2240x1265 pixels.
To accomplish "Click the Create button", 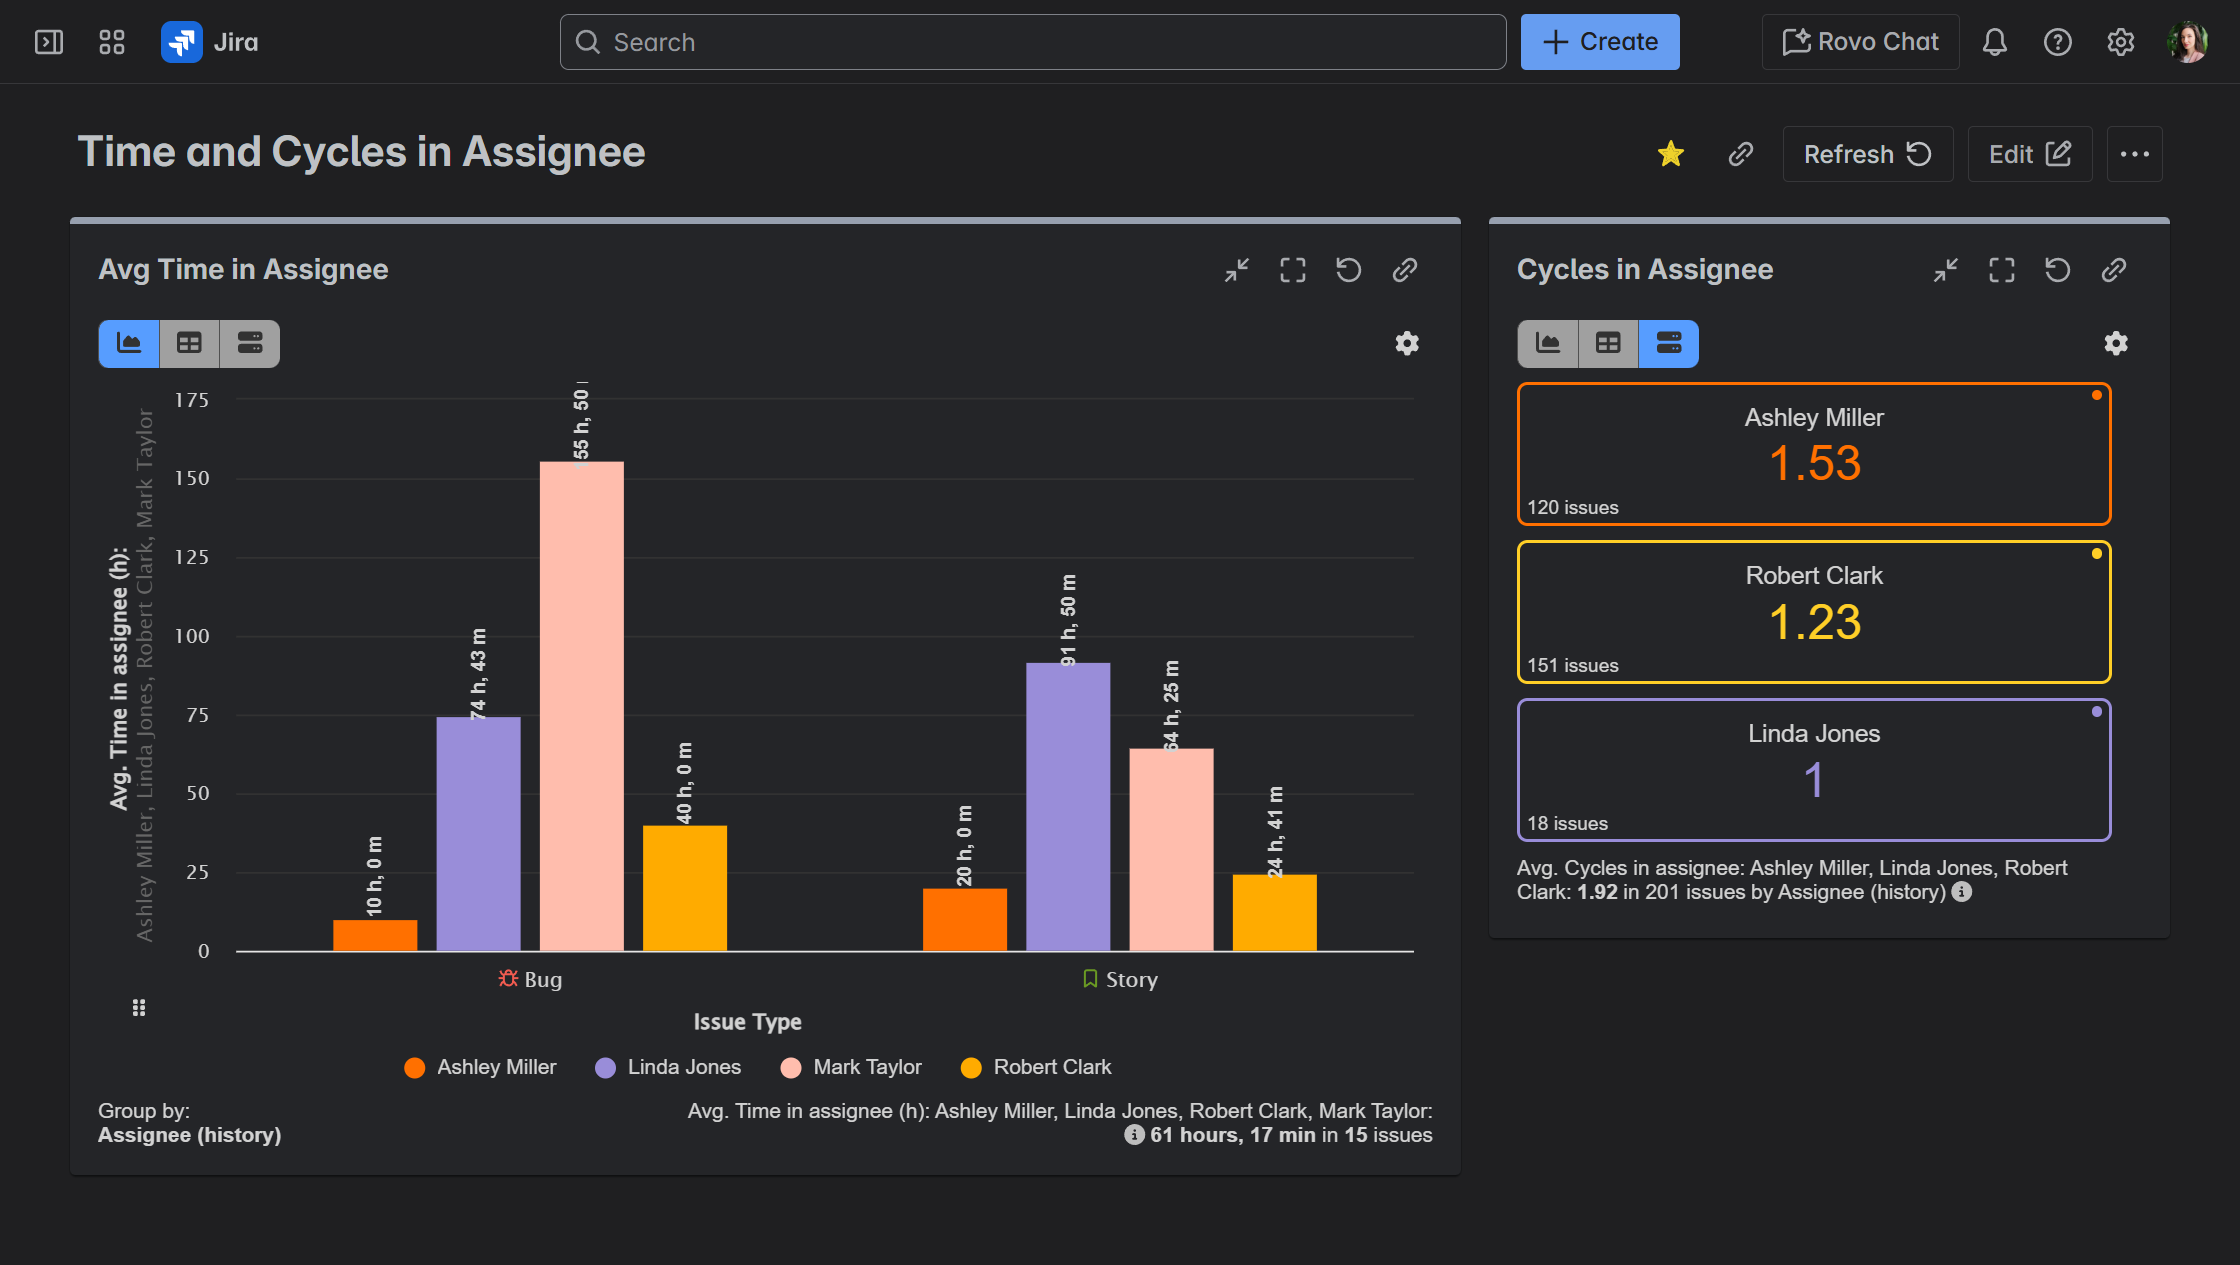I will coord(1600,42).
